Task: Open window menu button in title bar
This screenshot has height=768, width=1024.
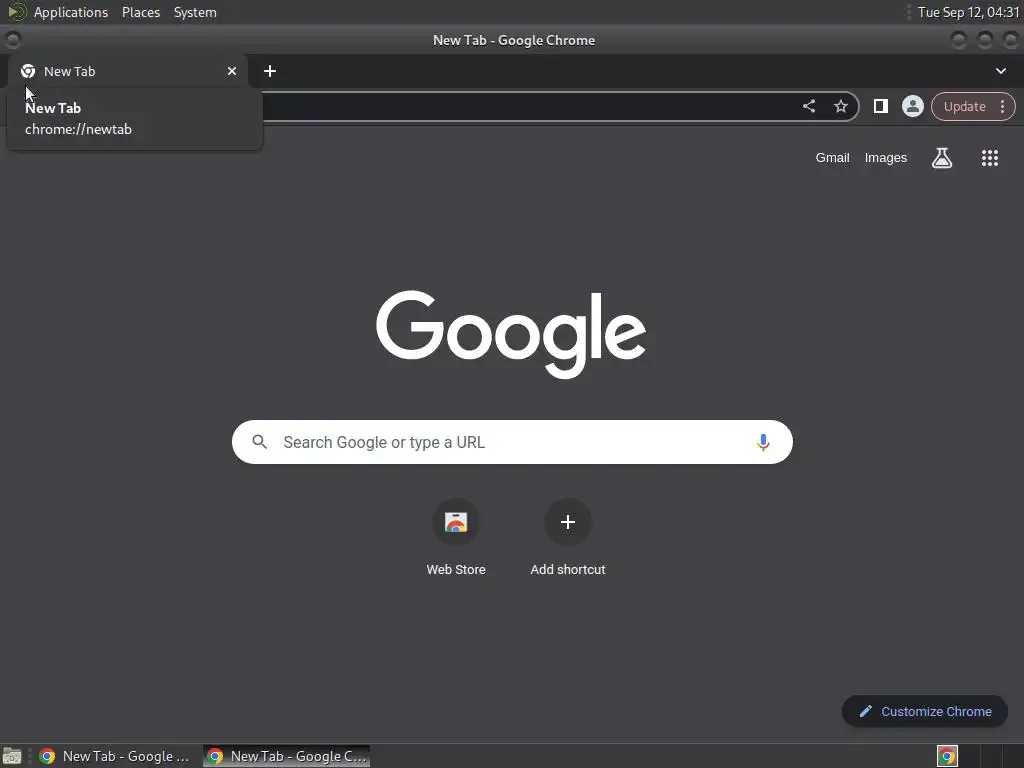Action: 12,40
